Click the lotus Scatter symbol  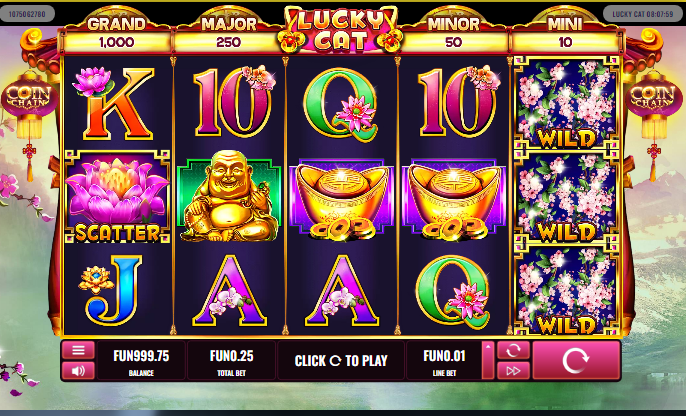(x=117, y=197)
